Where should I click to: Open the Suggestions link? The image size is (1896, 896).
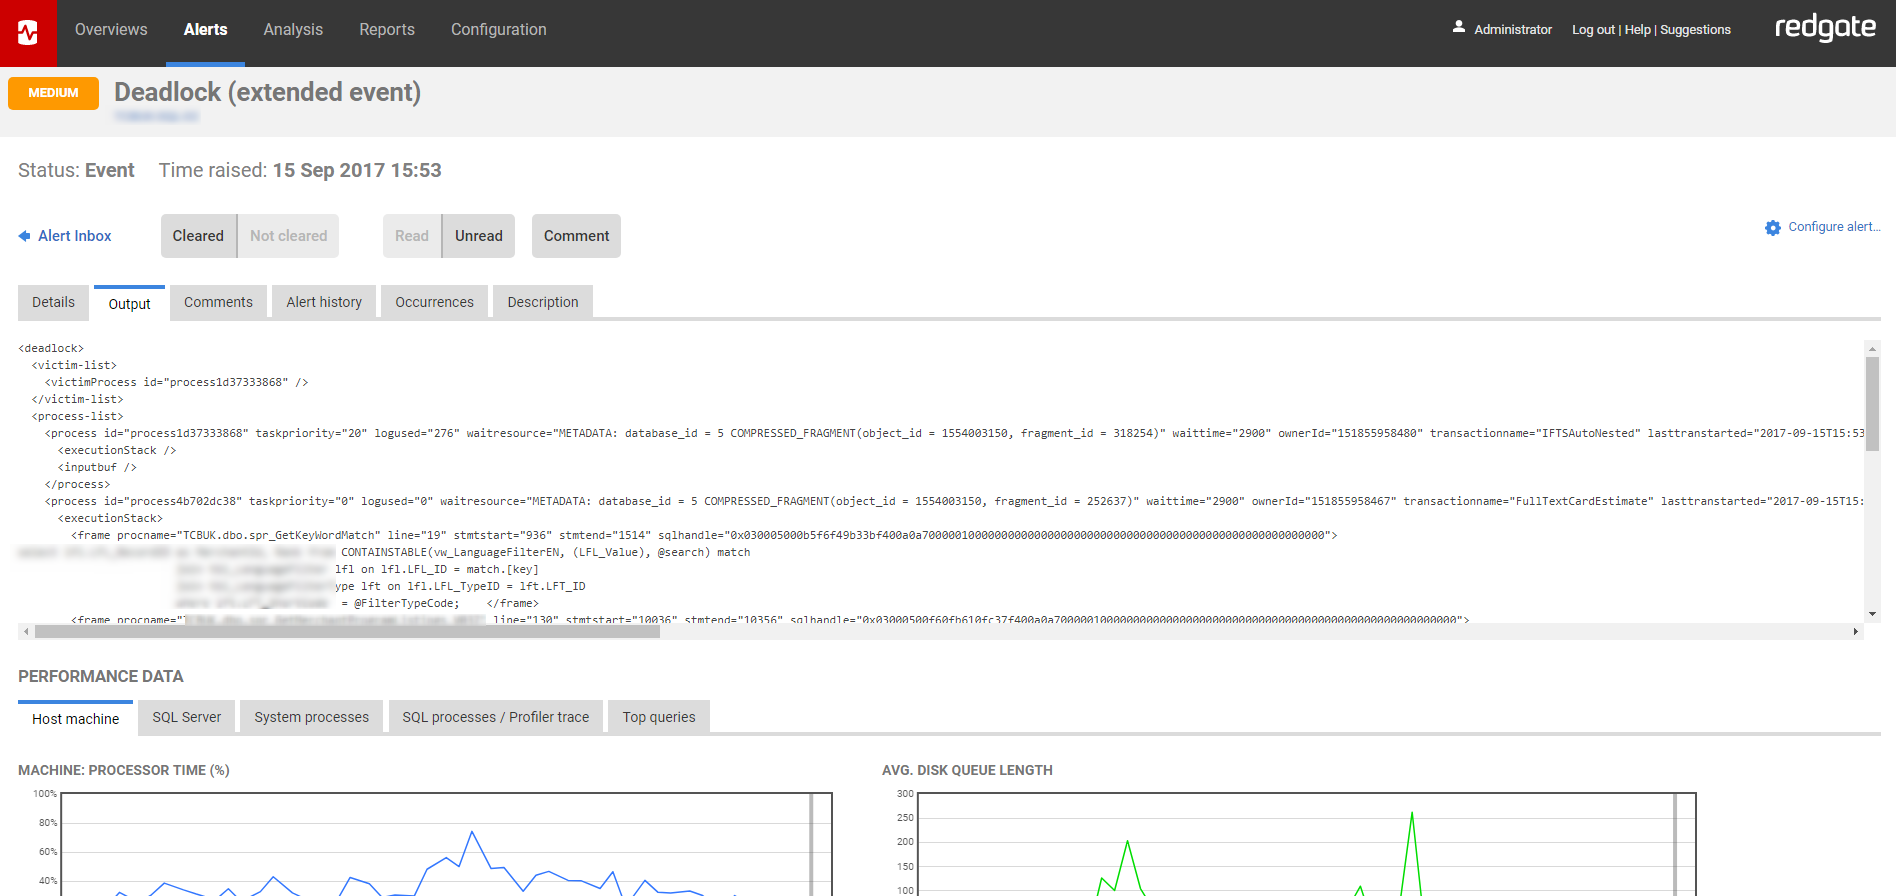coord(1695,30)
